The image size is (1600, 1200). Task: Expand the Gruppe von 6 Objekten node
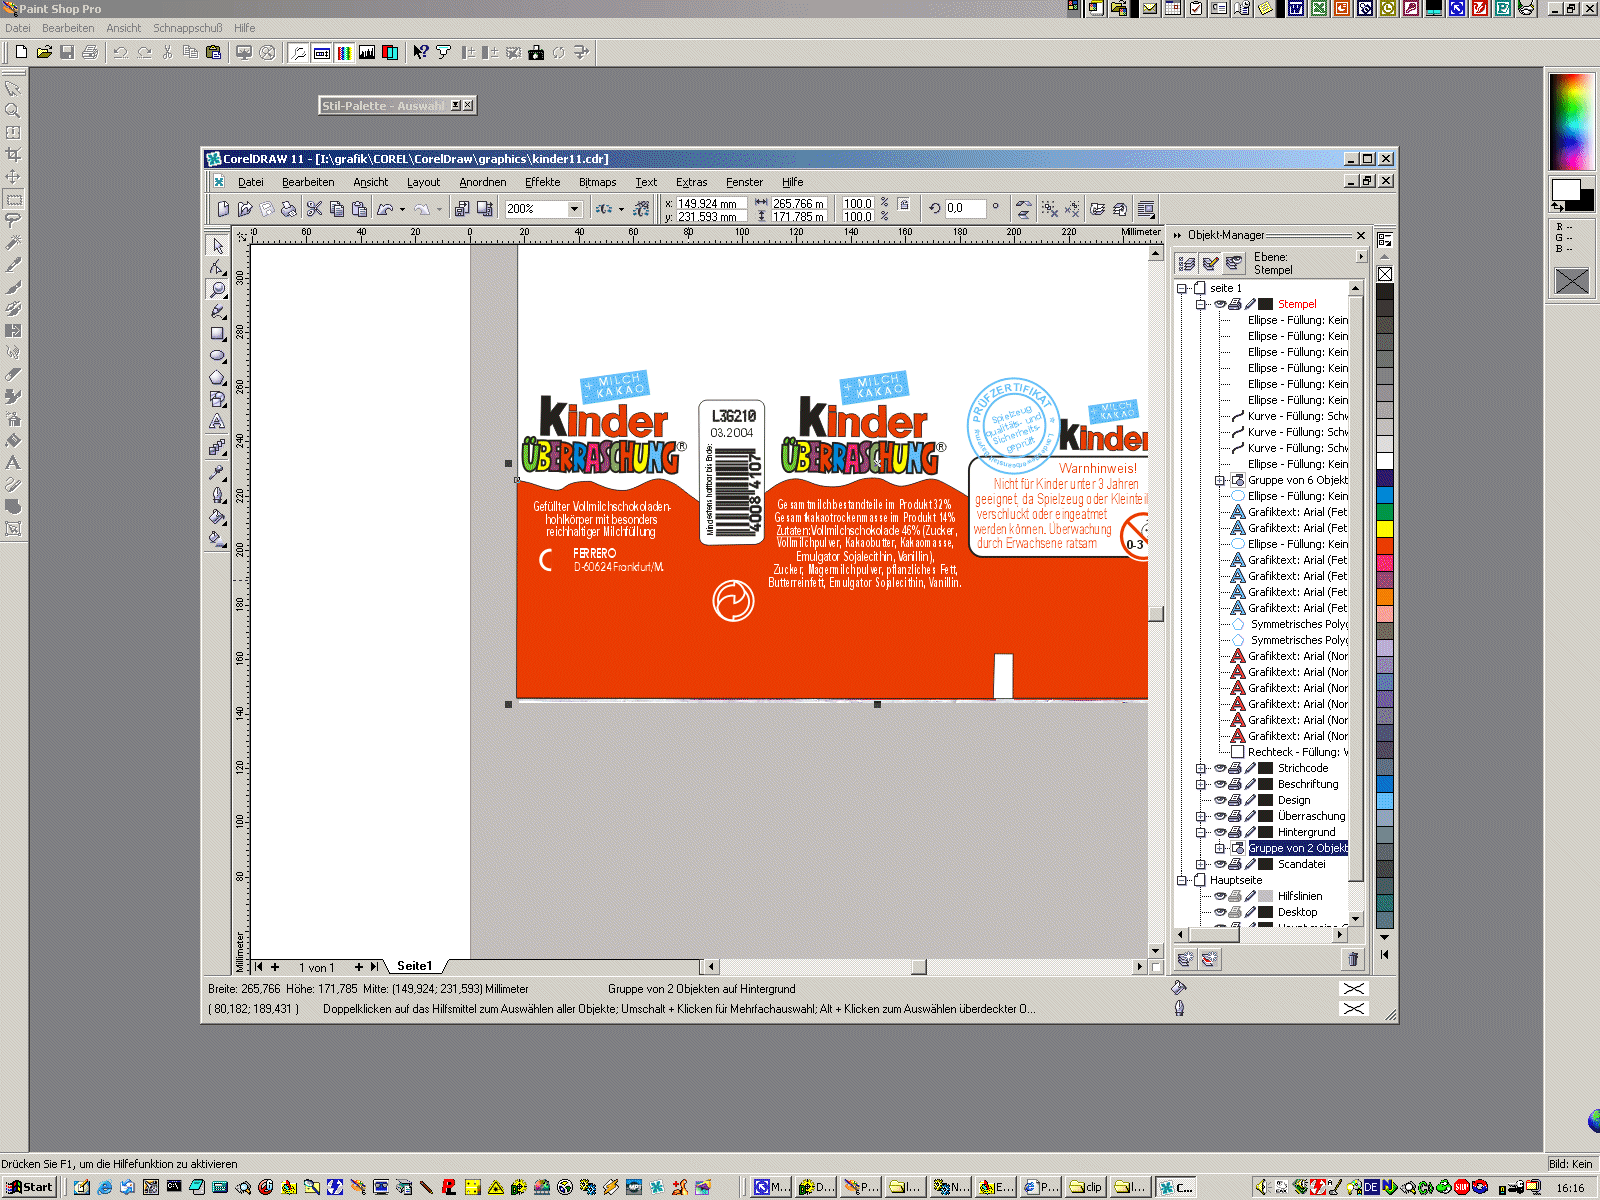pos(1220,480)
